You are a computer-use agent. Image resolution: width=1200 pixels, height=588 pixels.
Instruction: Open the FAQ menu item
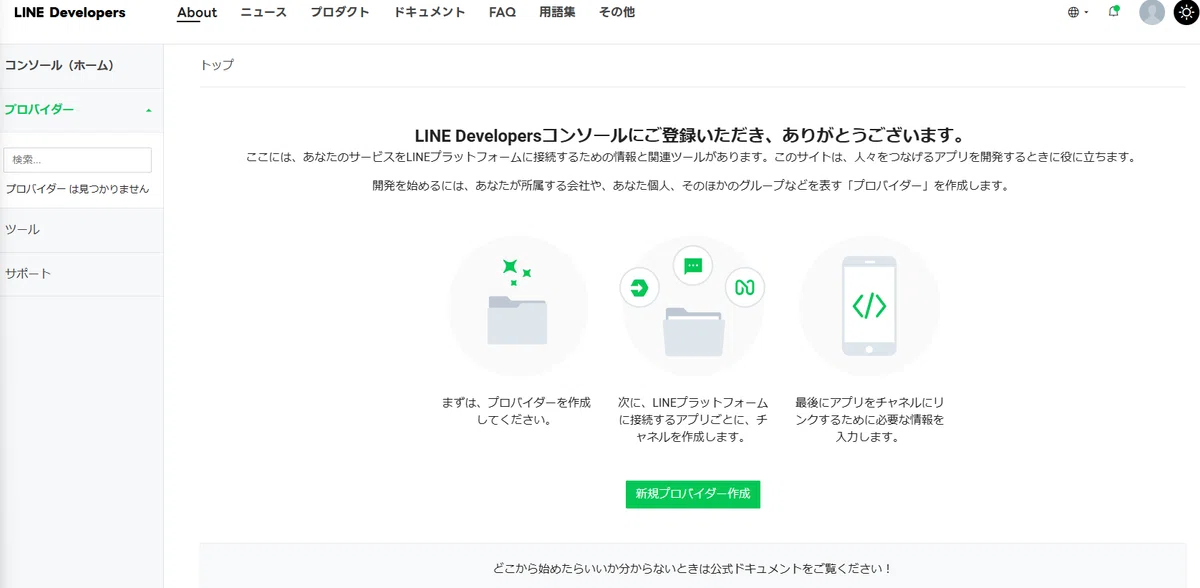tap(502, 13)
